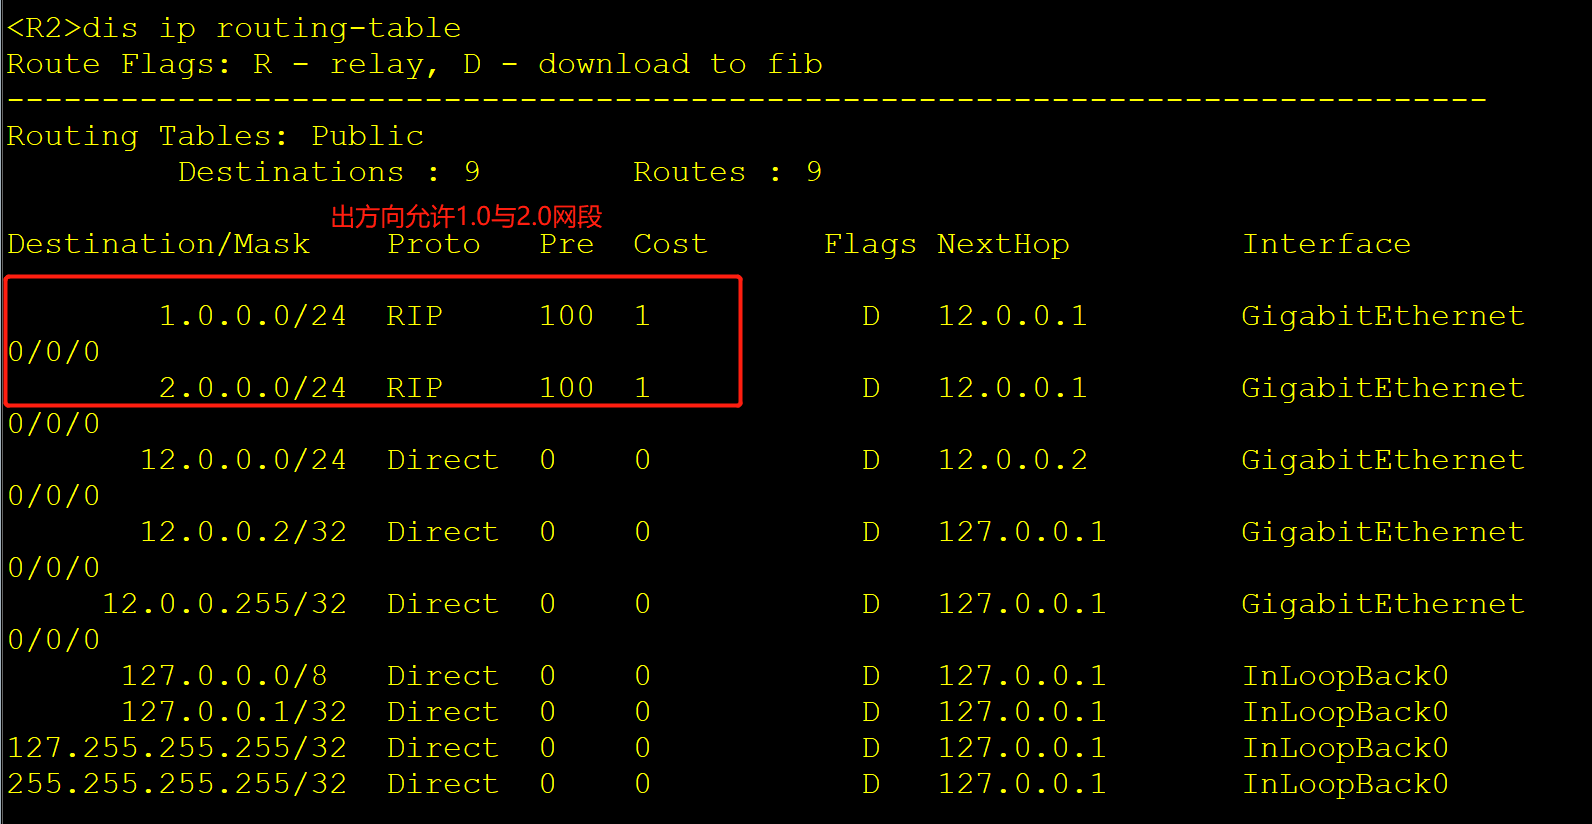
Task: Click Direct protocol in 127.0.0.1/32 row
Action: (443, 712)
